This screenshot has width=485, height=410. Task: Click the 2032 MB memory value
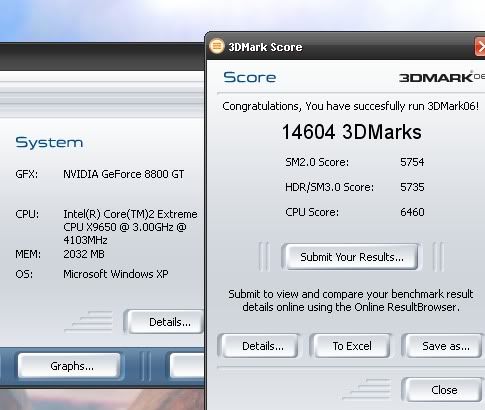[84, 254]
